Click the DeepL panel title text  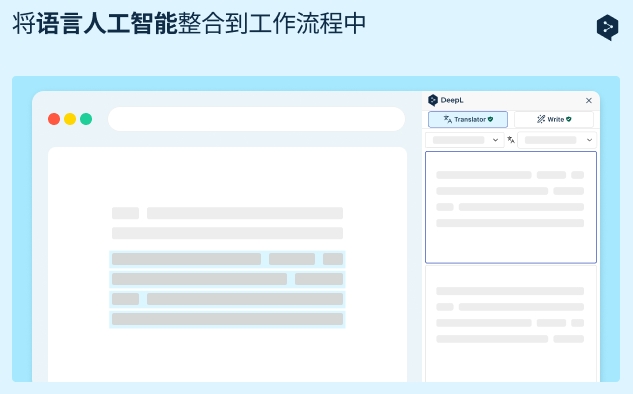tap(452, 100)
